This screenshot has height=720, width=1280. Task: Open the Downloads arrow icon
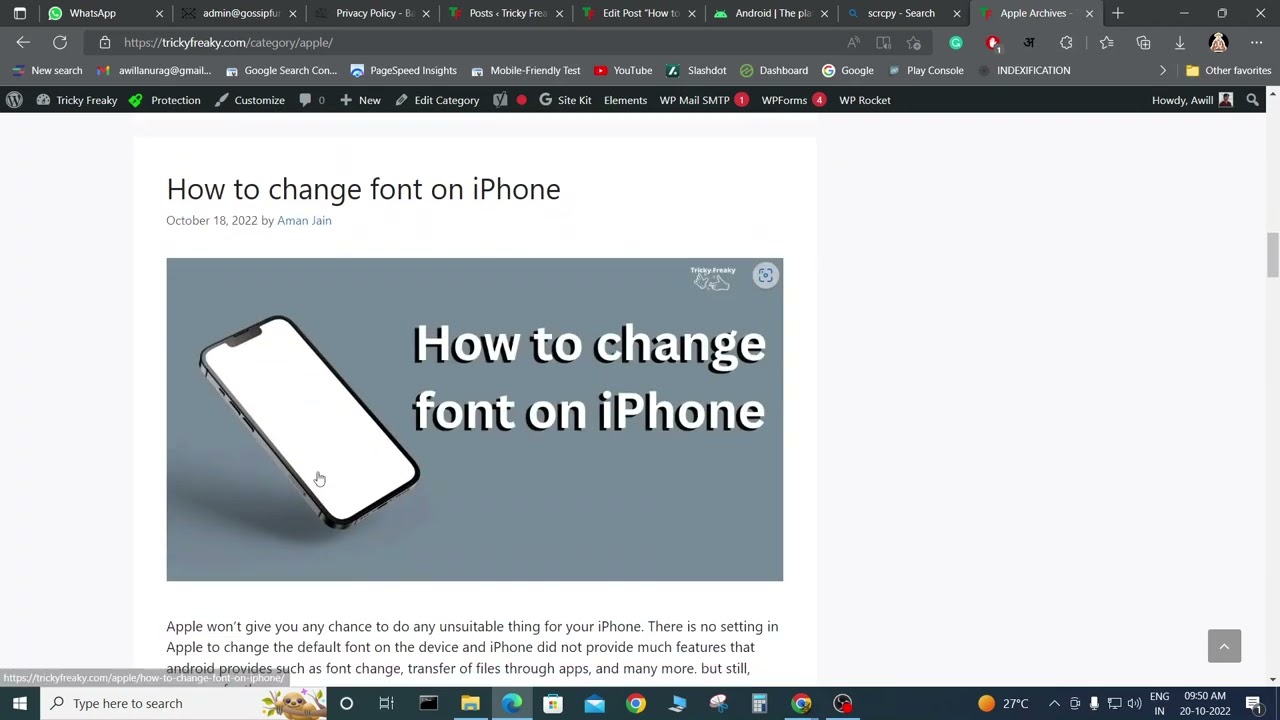tap(1180, 43)
